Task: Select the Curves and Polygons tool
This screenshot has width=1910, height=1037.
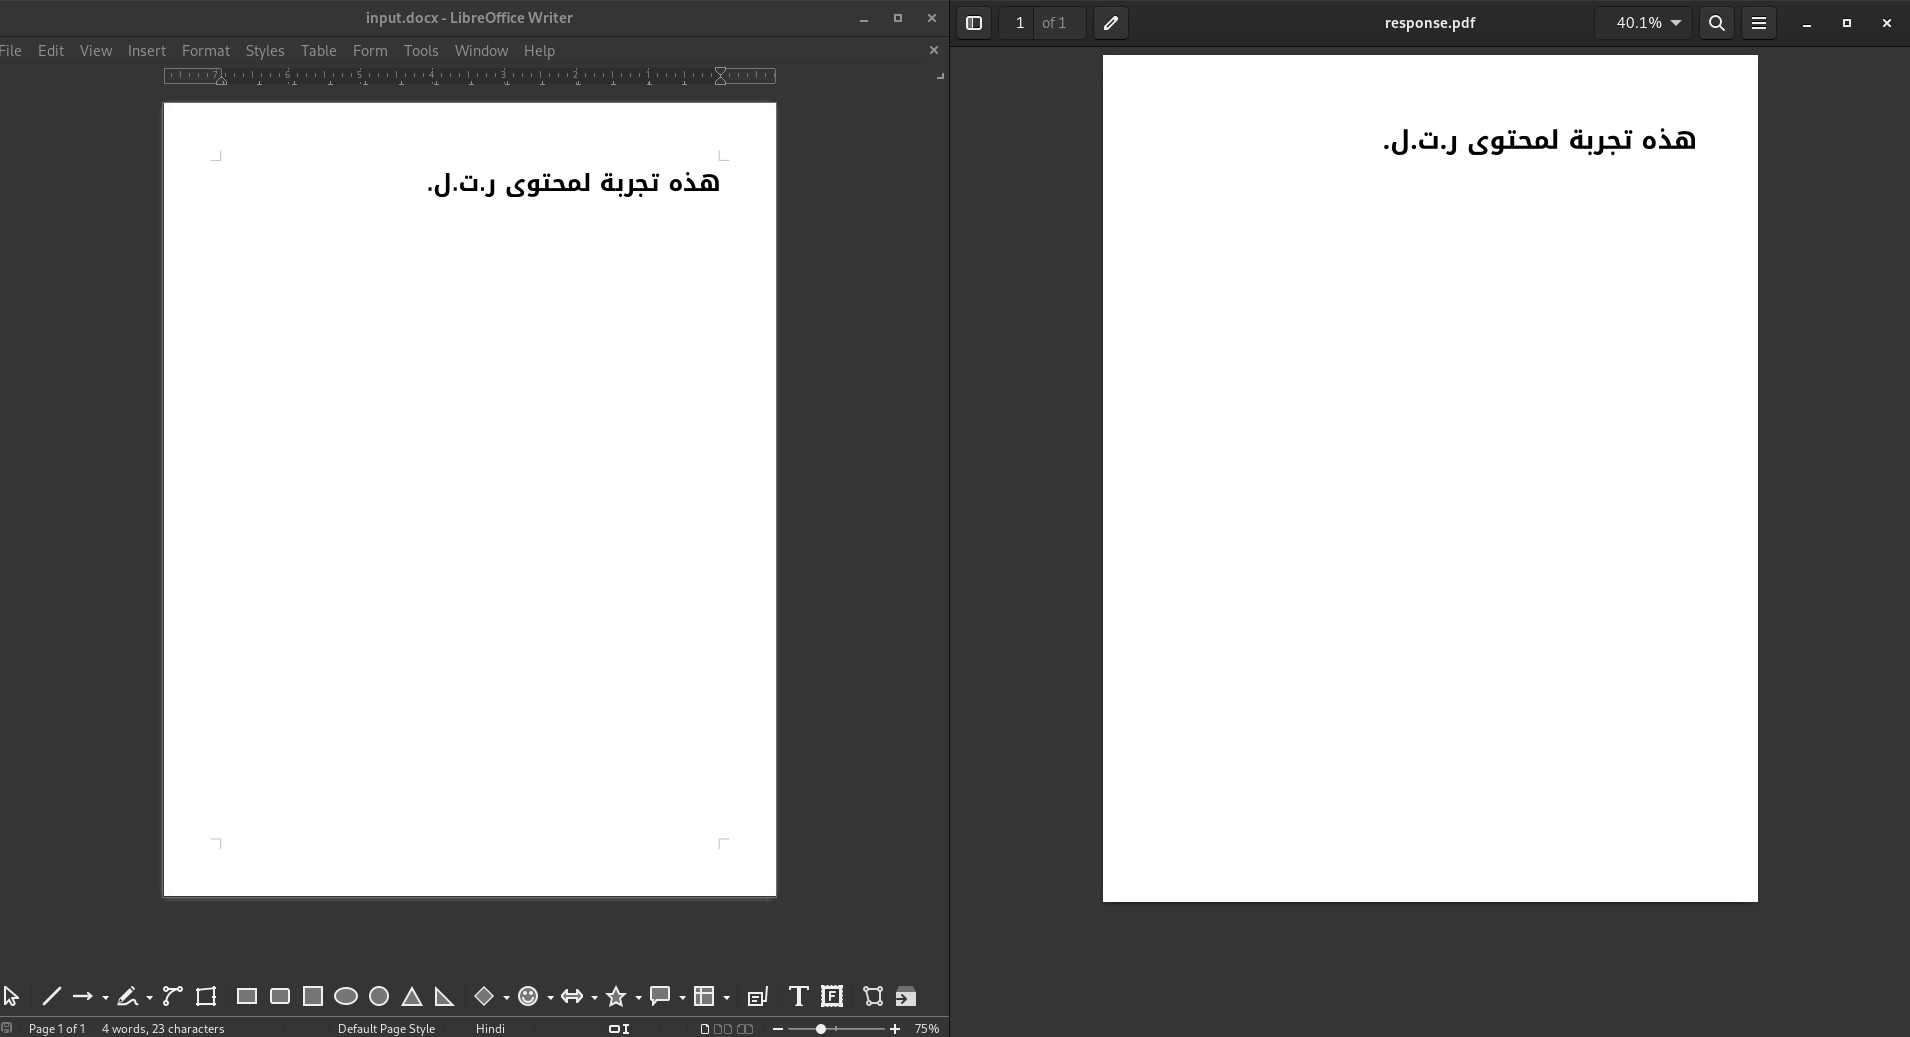Action: pyautogui.click(x=128, y=996)
